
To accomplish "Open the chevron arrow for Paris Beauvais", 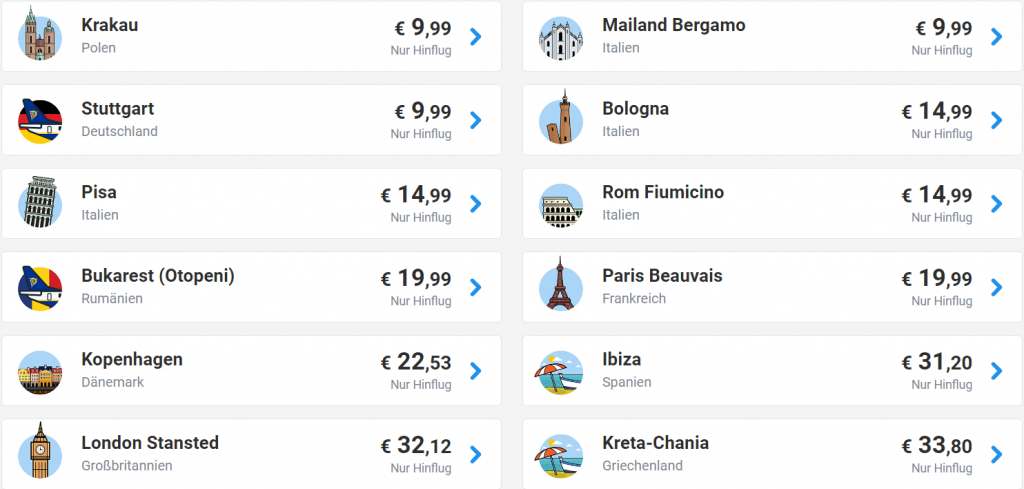I will 997,287.
